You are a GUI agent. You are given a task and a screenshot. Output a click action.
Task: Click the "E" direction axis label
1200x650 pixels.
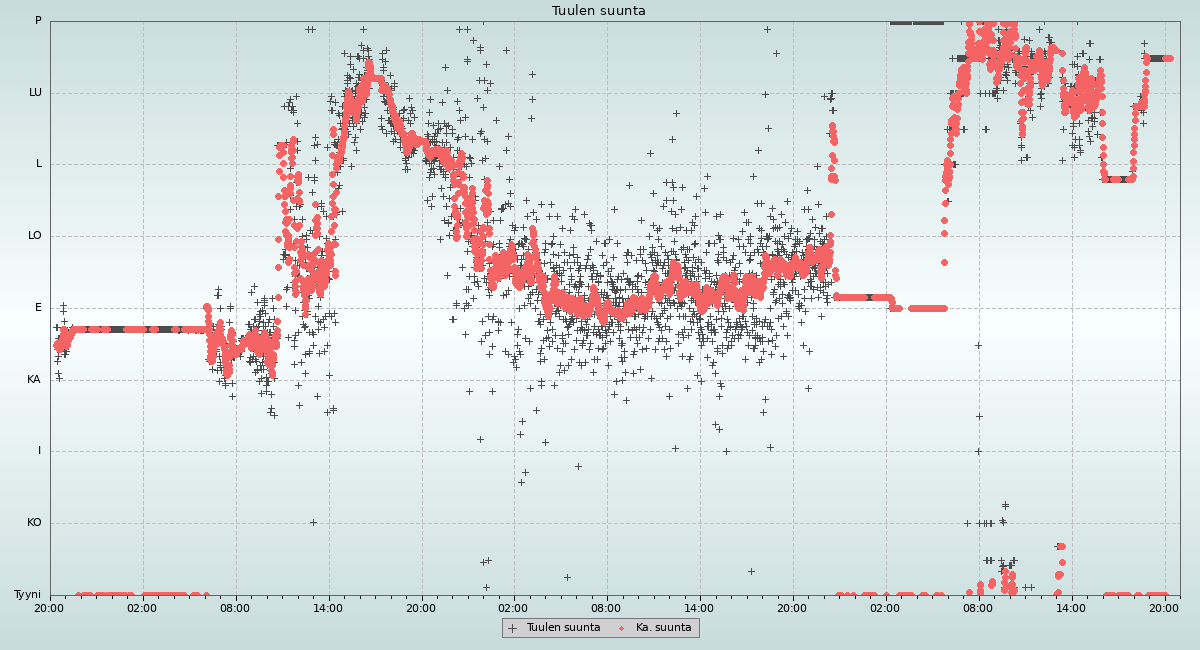coord(39,308)
